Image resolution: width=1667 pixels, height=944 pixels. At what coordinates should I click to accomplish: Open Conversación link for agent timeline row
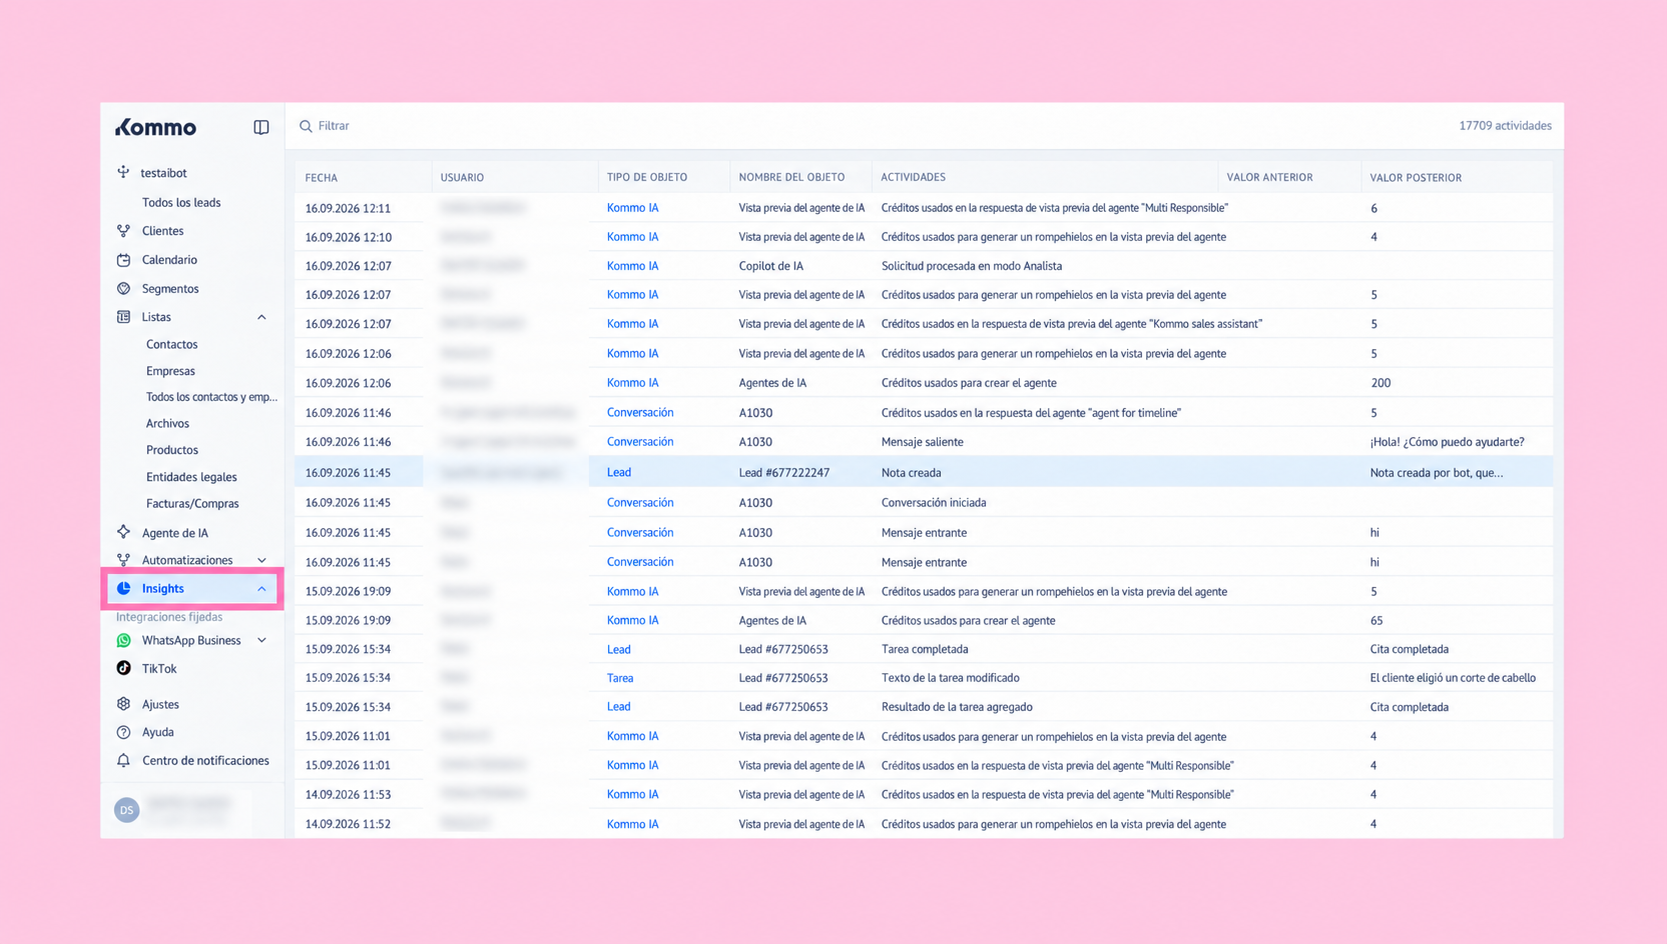640,412
